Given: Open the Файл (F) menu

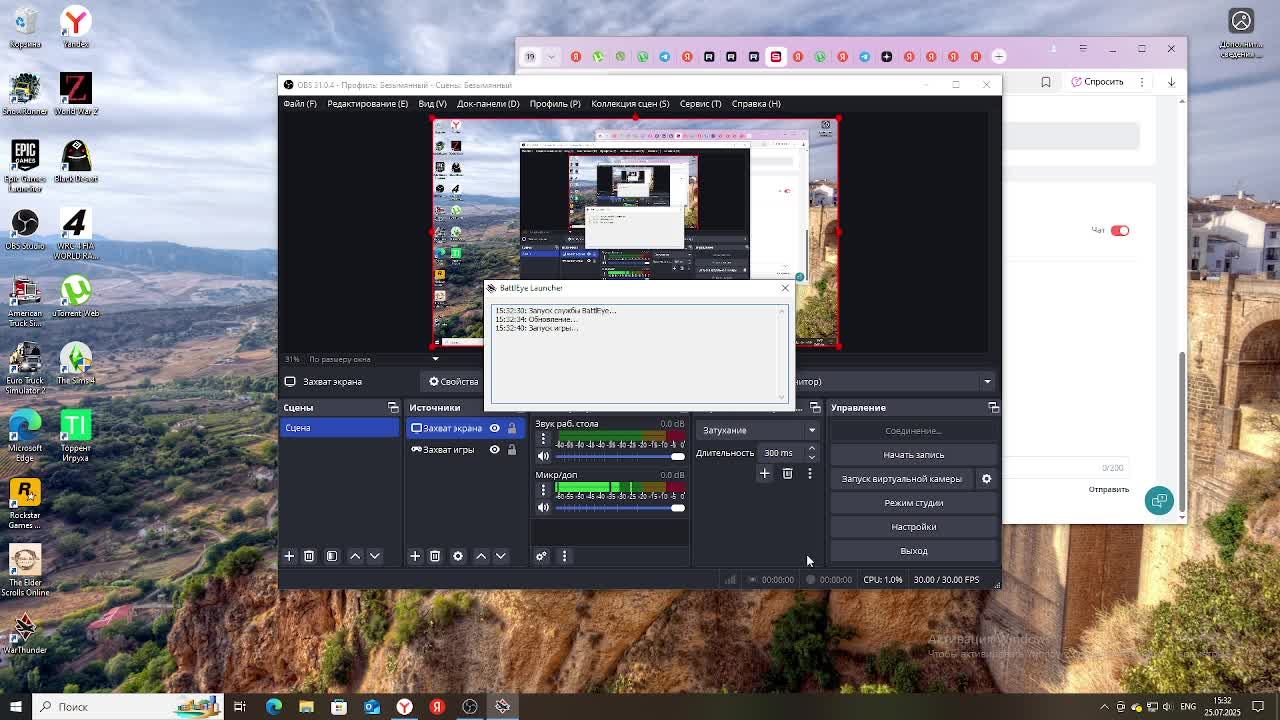Looking at the screenshot, I should pyautogui.click(x=299, y=104).
